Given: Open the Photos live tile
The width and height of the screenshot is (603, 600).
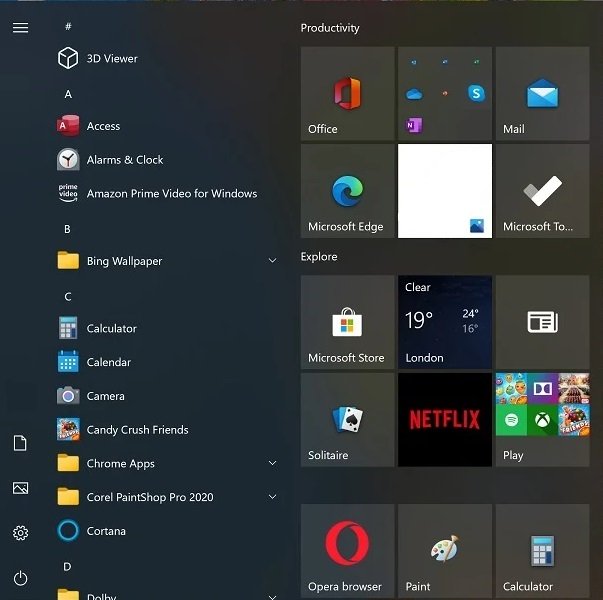Looking at the screenshot, I should tap(445, 191).
